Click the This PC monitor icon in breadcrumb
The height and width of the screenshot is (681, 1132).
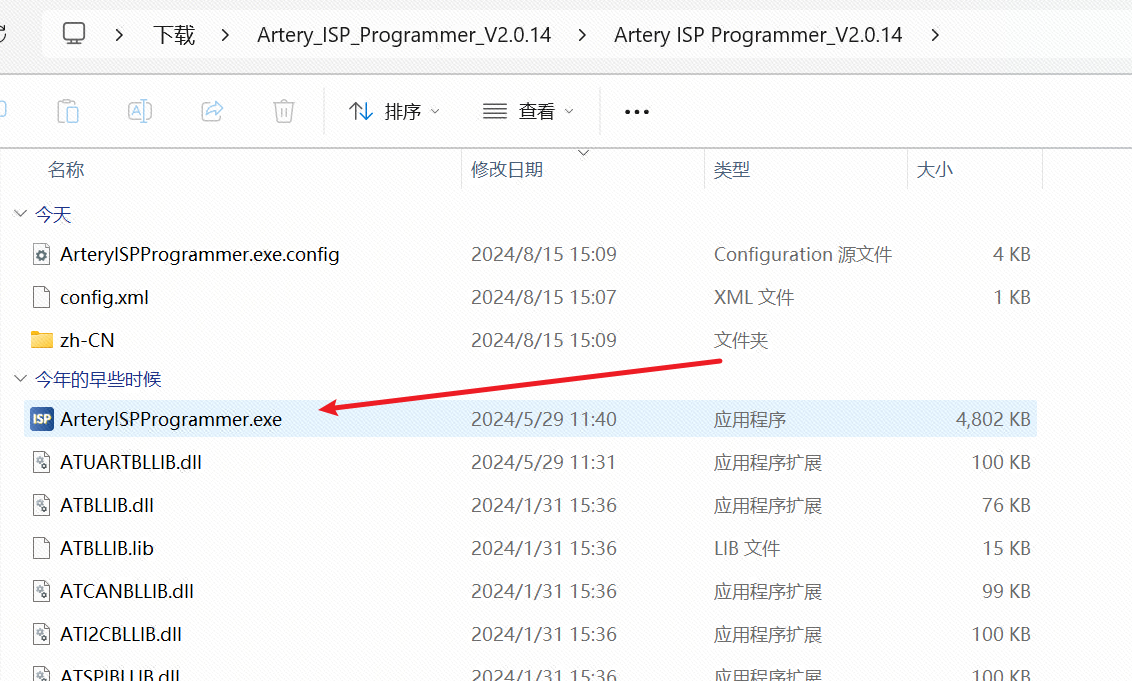74,34
